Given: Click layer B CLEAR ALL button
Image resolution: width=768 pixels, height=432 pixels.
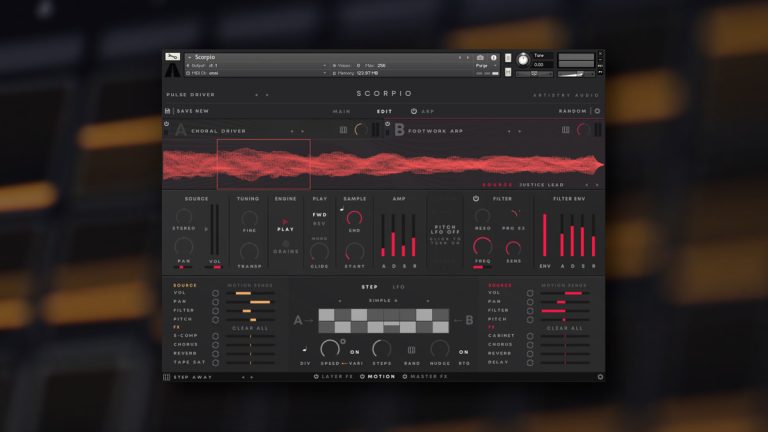Looking at the screenshot, I should pos(564,328).
